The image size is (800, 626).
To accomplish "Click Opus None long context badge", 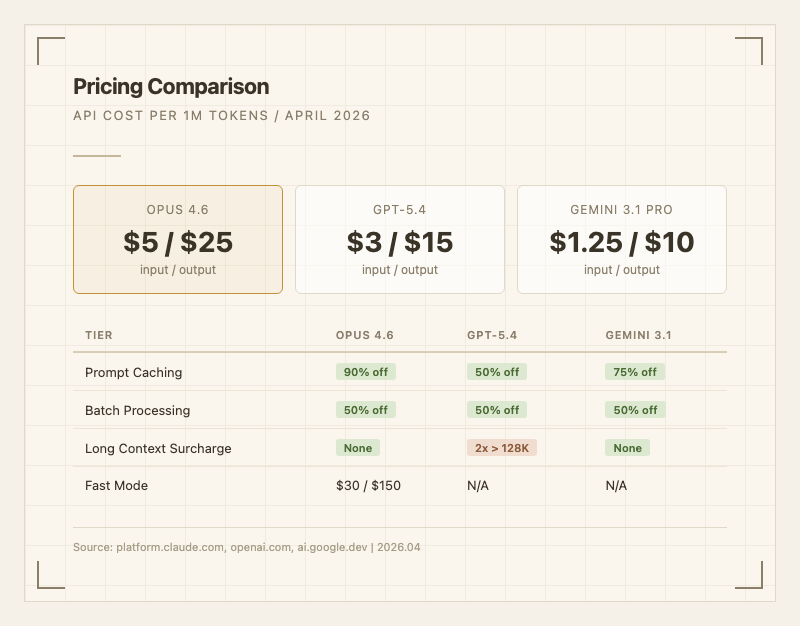I will [x=358, y=448].
